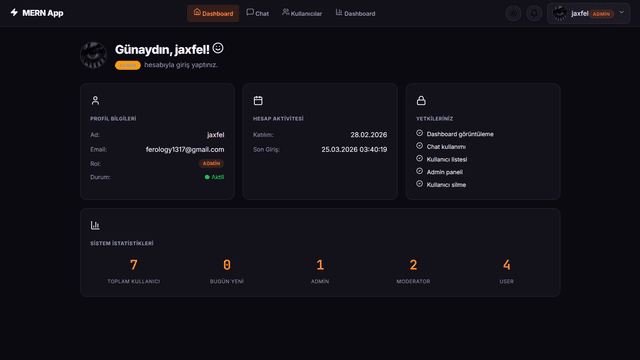Click the HESAP AKTİVİTESİ card title
This screenshot has height=360, width=640.
(x=278, y=118)
